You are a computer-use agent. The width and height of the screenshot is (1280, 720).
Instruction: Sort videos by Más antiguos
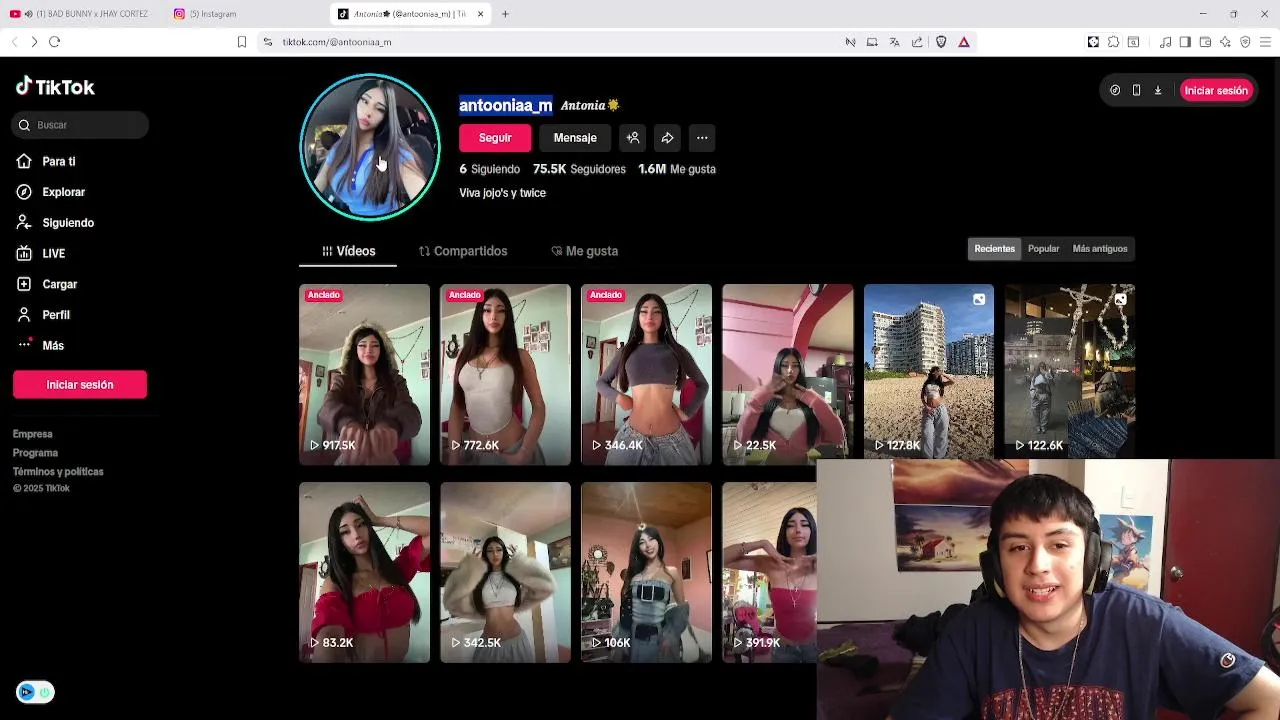click(1100, 249)
